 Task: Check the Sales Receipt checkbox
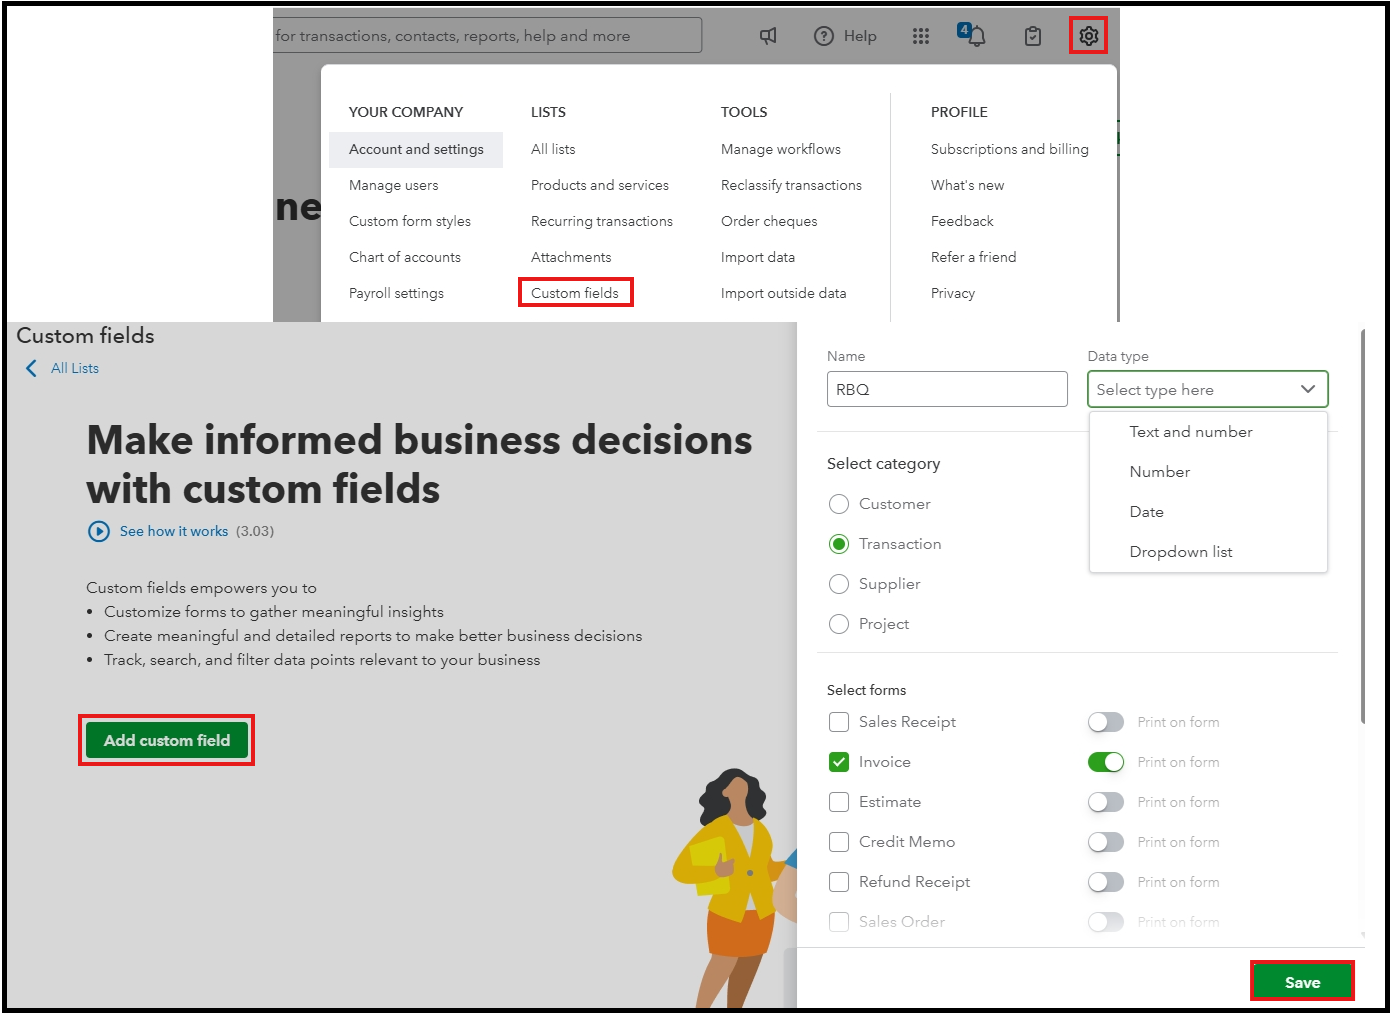[x=839, y=722]
